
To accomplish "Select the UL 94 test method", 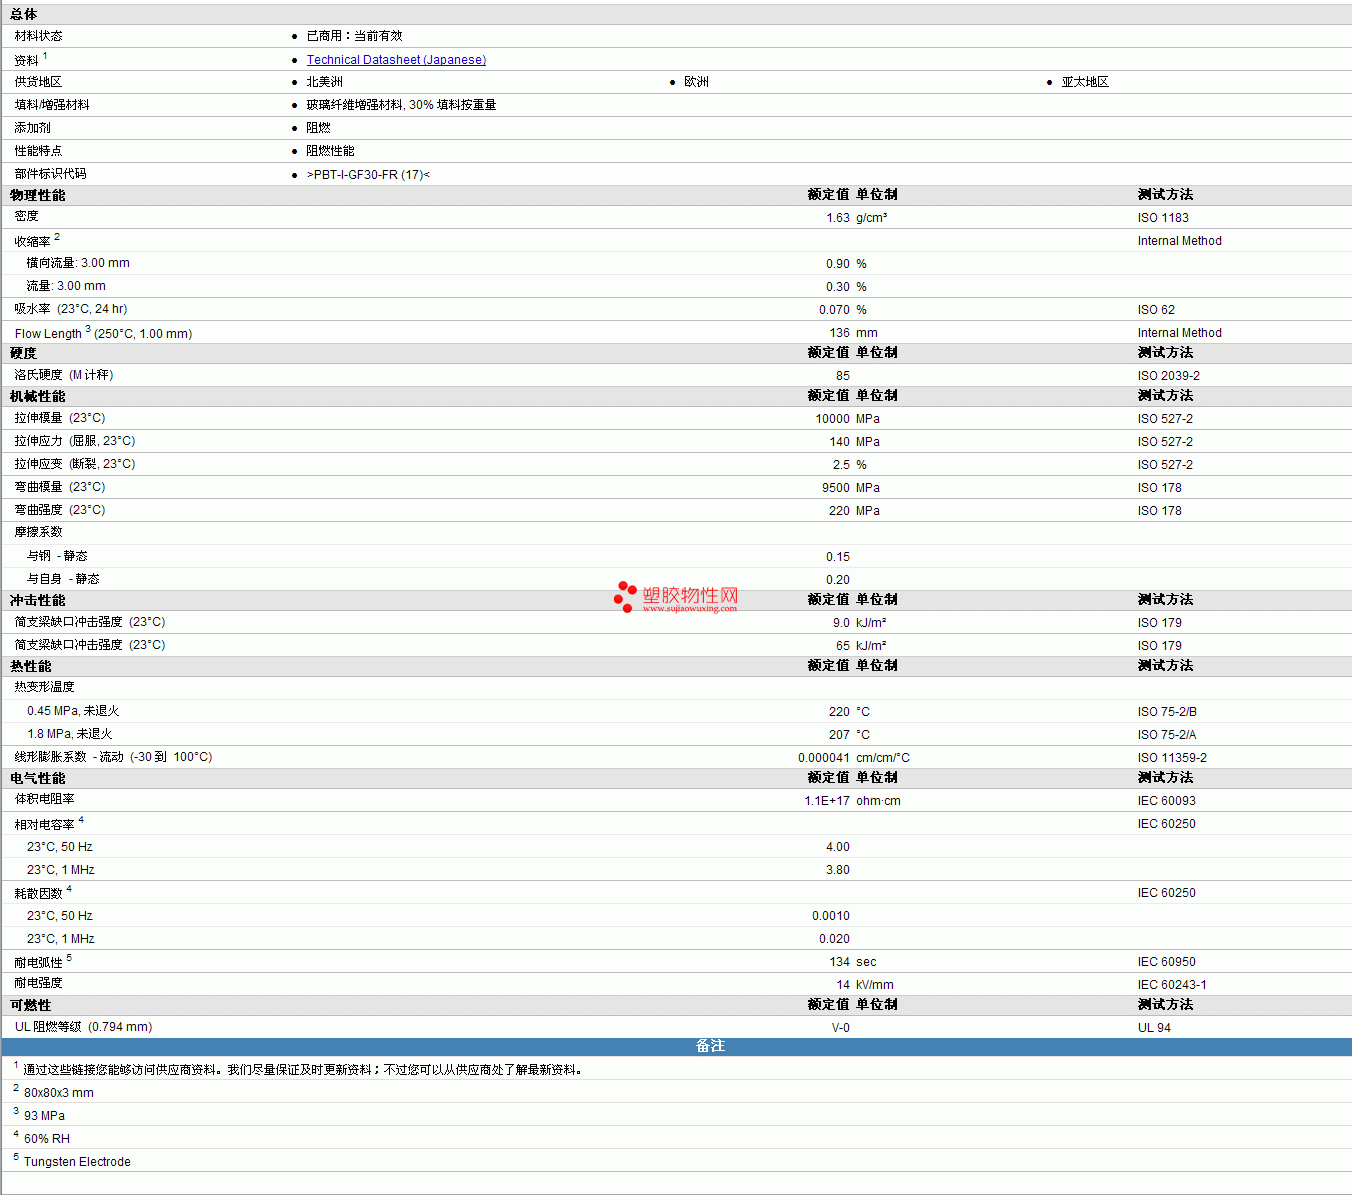I will pyautogui.click(x=1154, y=1028).
